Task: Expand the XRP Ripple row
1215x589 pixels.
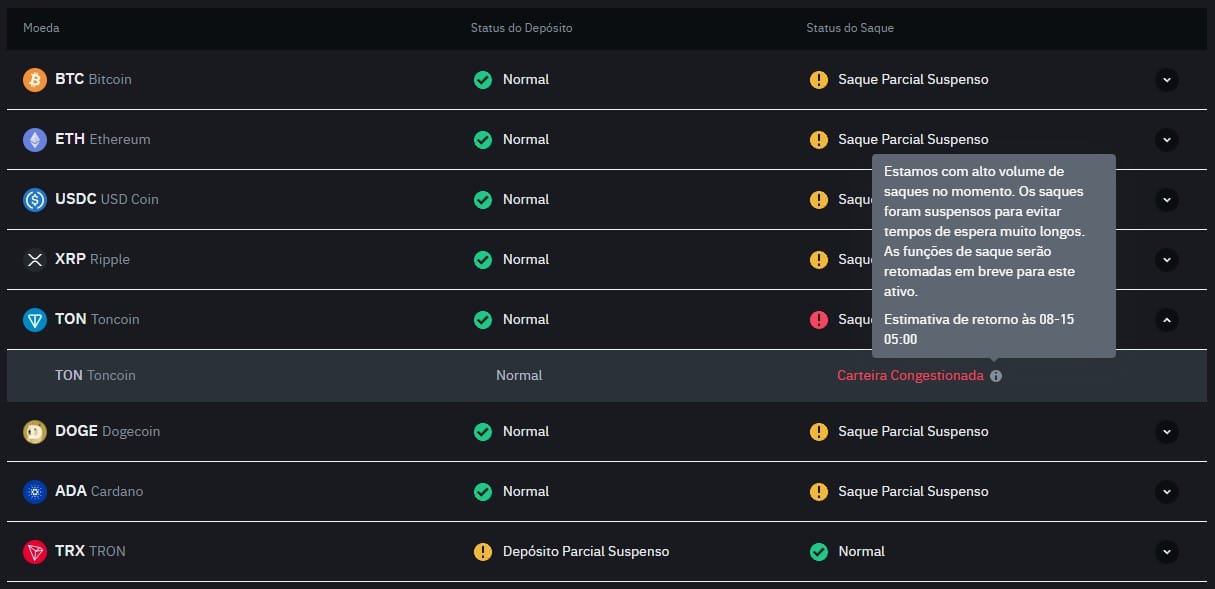Action: pos(1166,259)
